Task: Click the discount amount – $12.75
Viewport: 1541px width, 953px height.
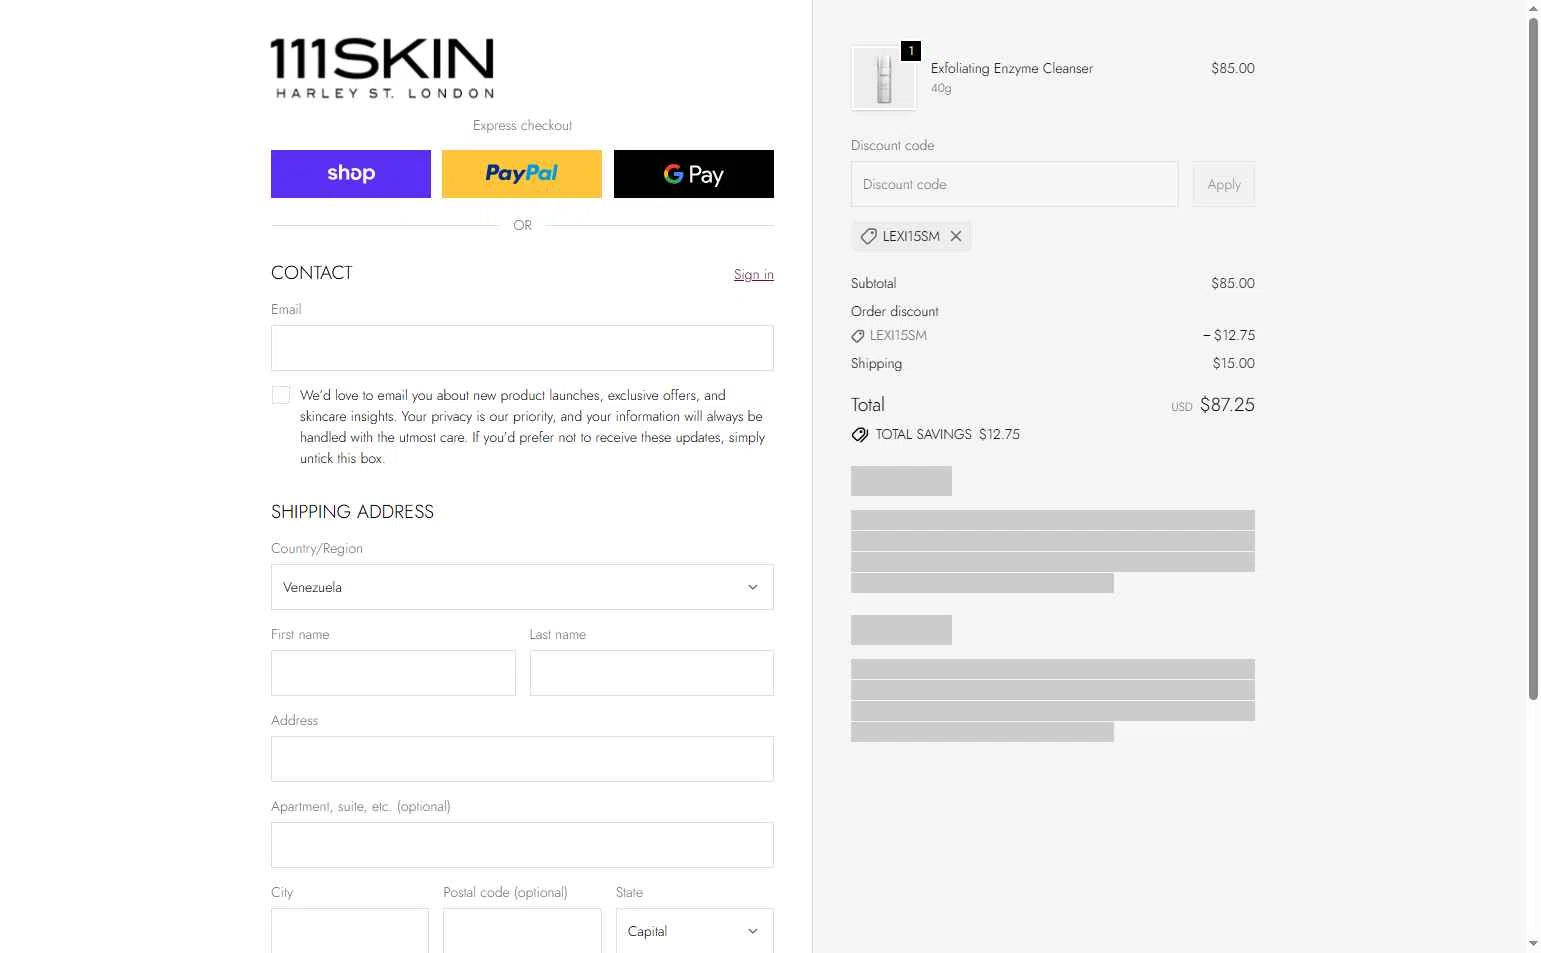Action: coord(1229,335)
